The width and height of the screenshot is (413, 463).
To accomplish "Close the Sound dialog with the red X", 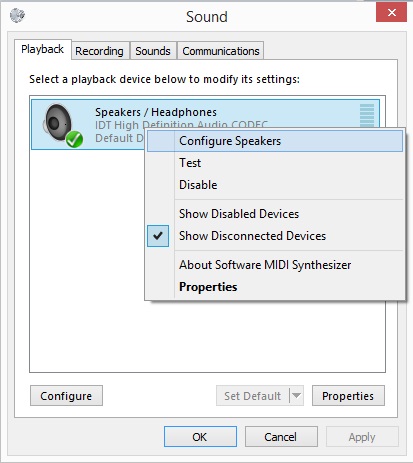I will 391,13.
